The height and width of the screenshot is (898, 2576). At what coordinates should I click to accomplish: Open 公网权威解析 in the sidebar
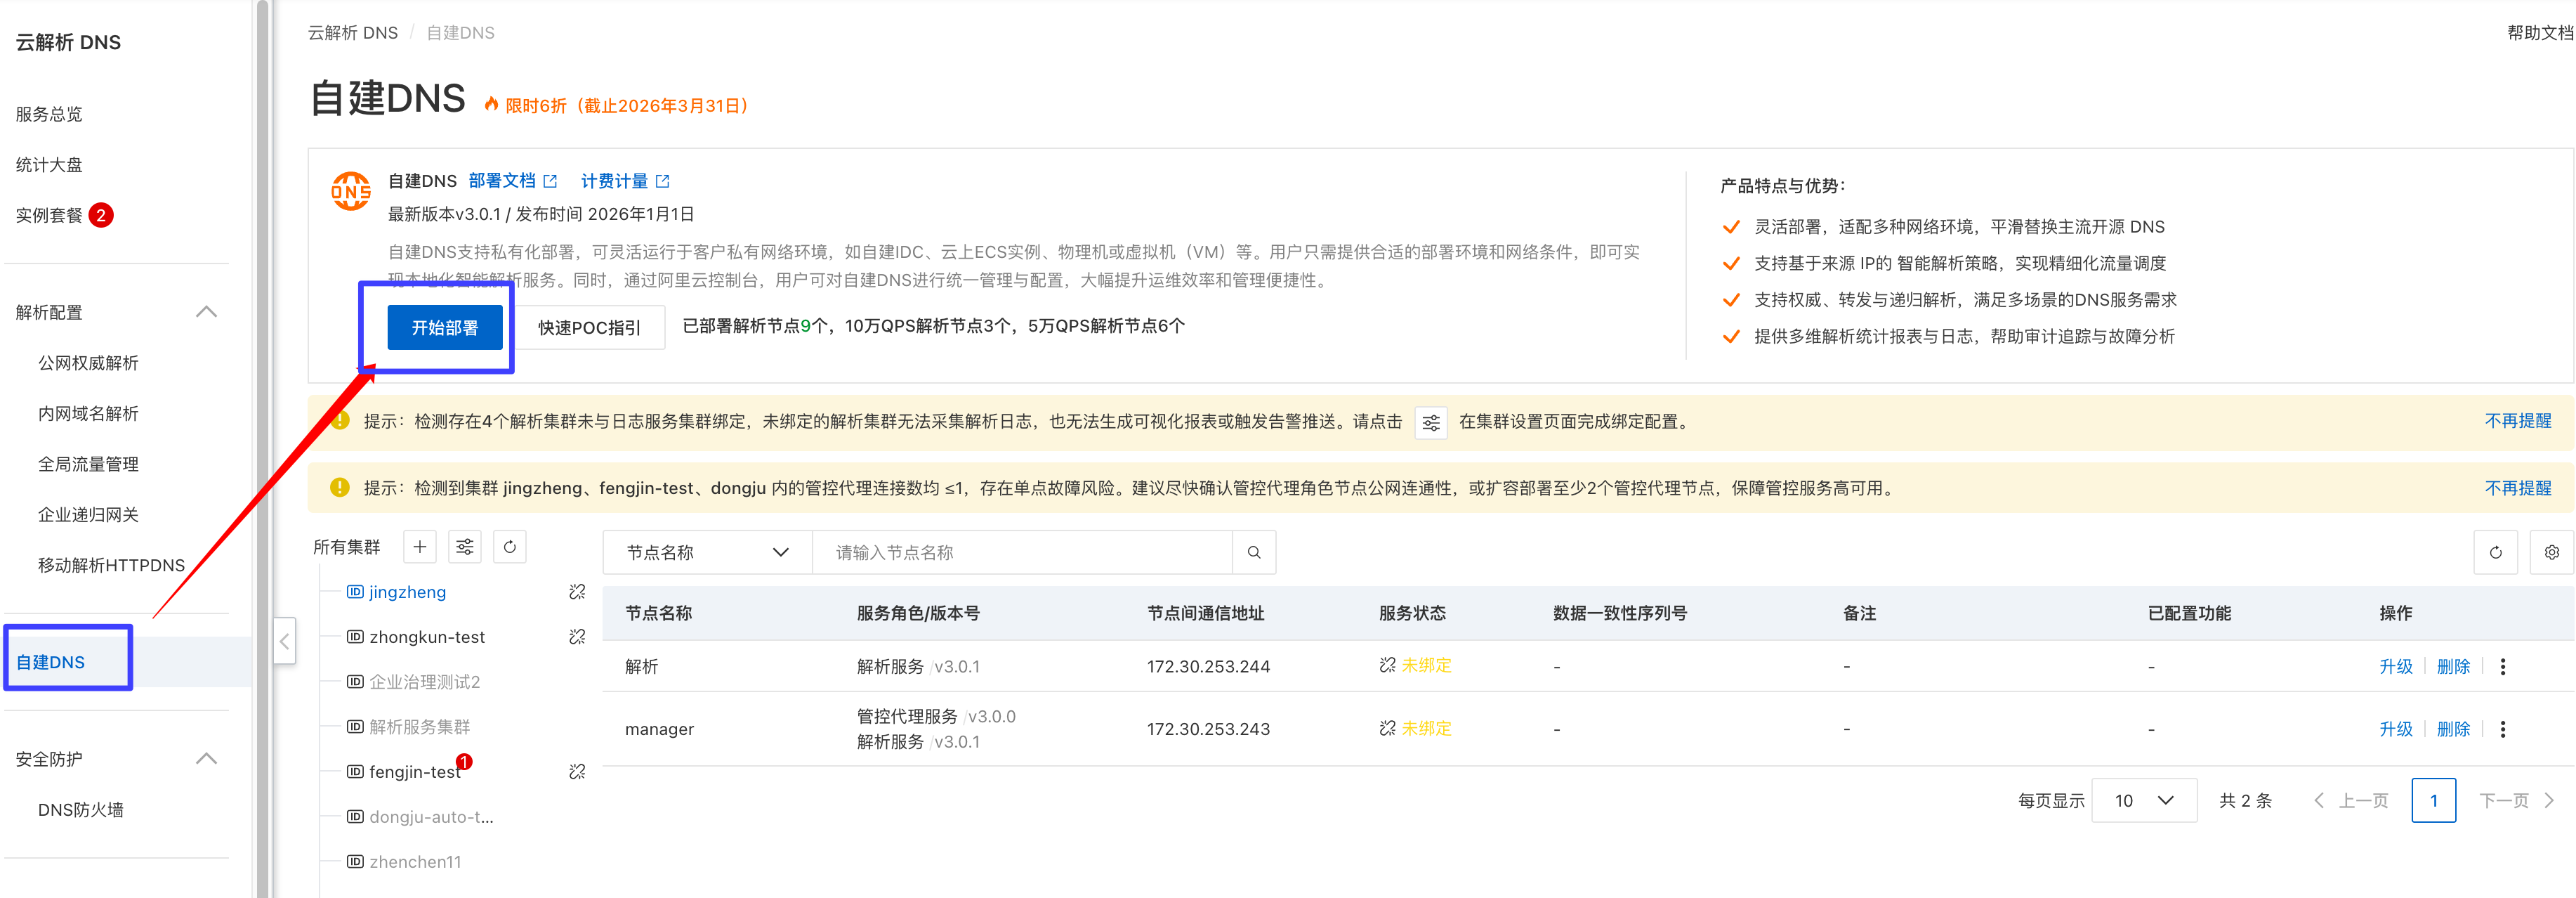tap(88, 363)
